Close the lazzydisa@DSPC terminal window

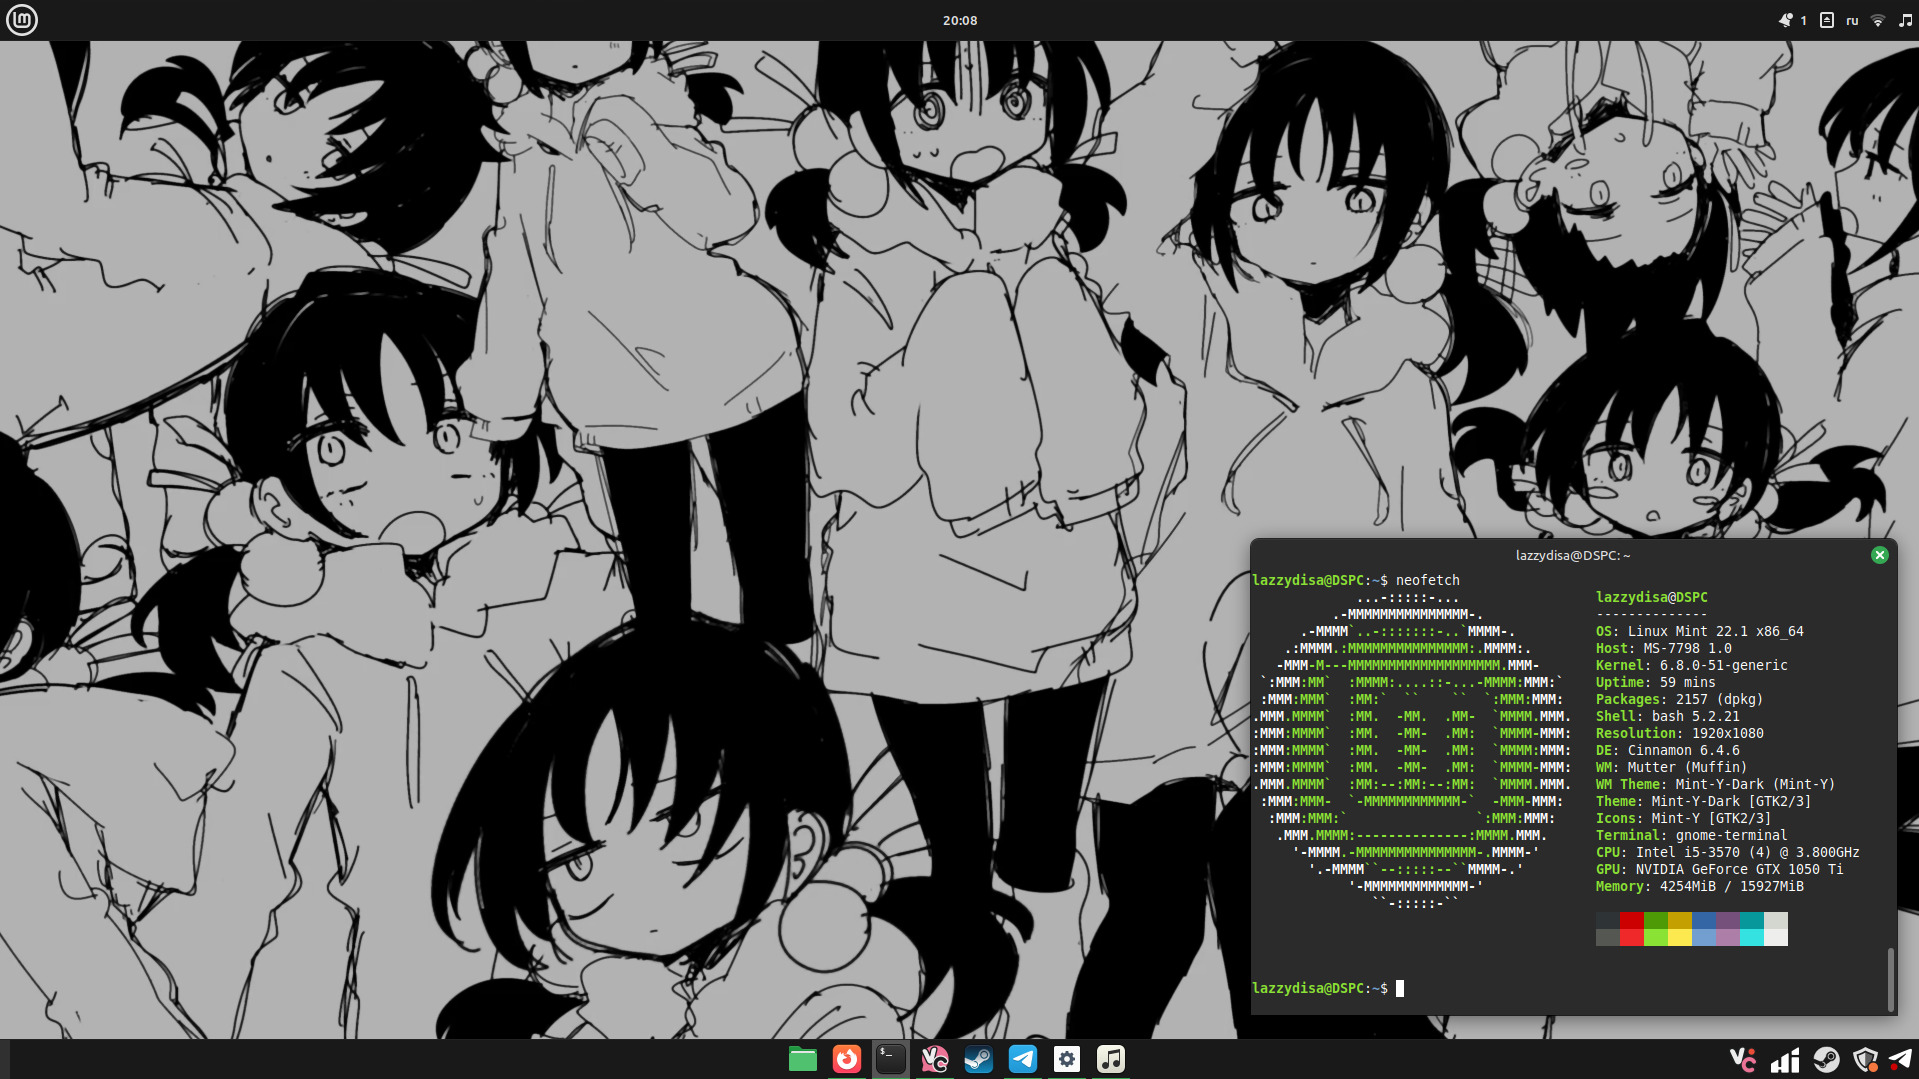(x=1879, y=555)
